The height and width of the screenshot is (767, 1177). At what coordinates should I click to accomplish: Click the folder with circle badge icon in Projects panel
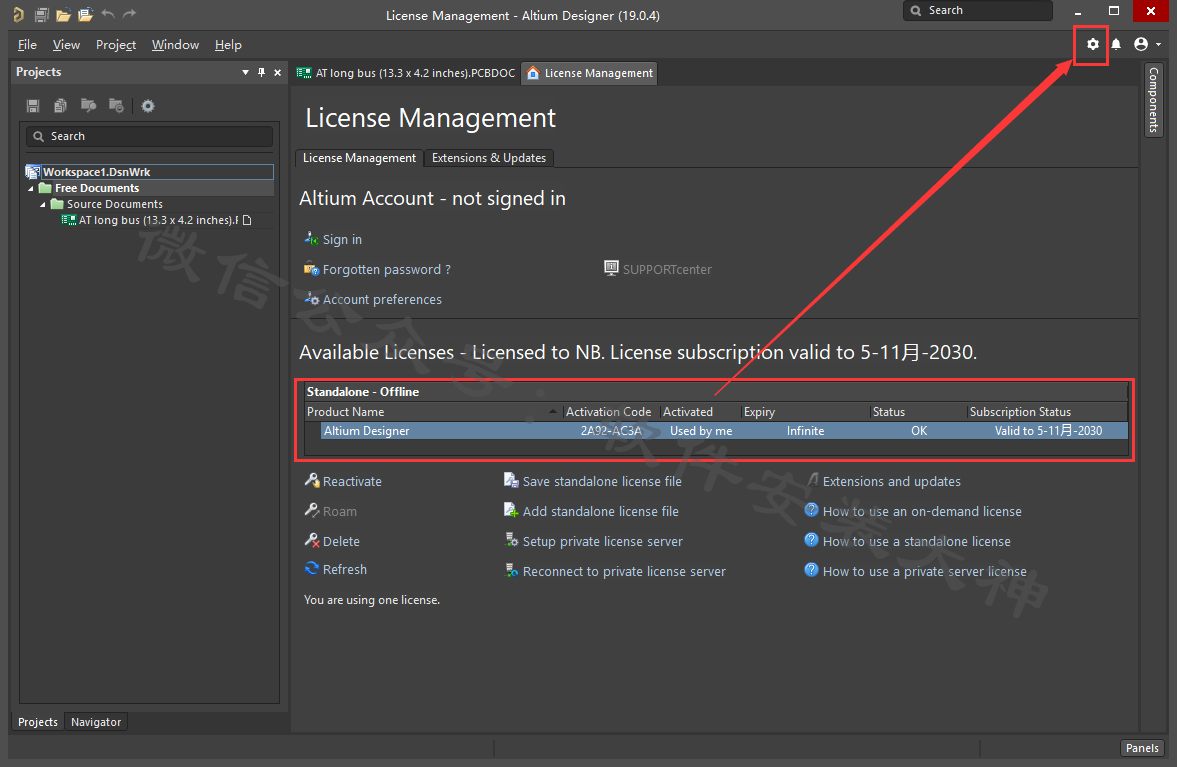116,106
